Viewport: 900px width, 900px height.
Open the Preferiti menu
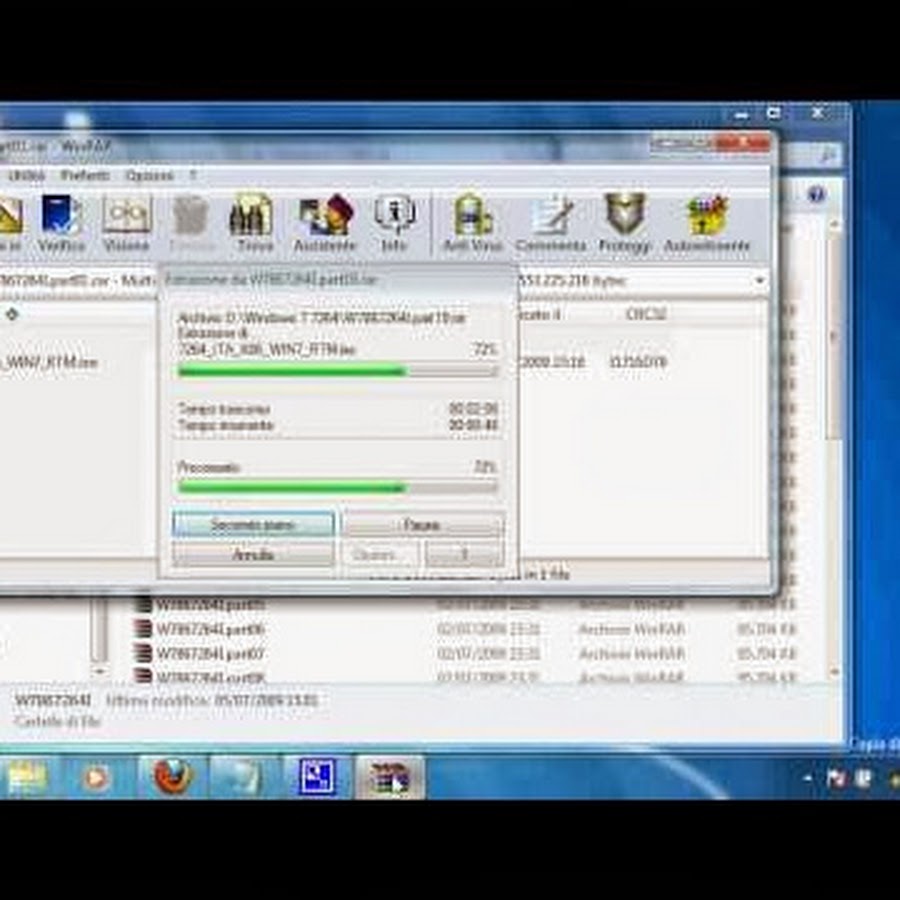pos(85,175)
